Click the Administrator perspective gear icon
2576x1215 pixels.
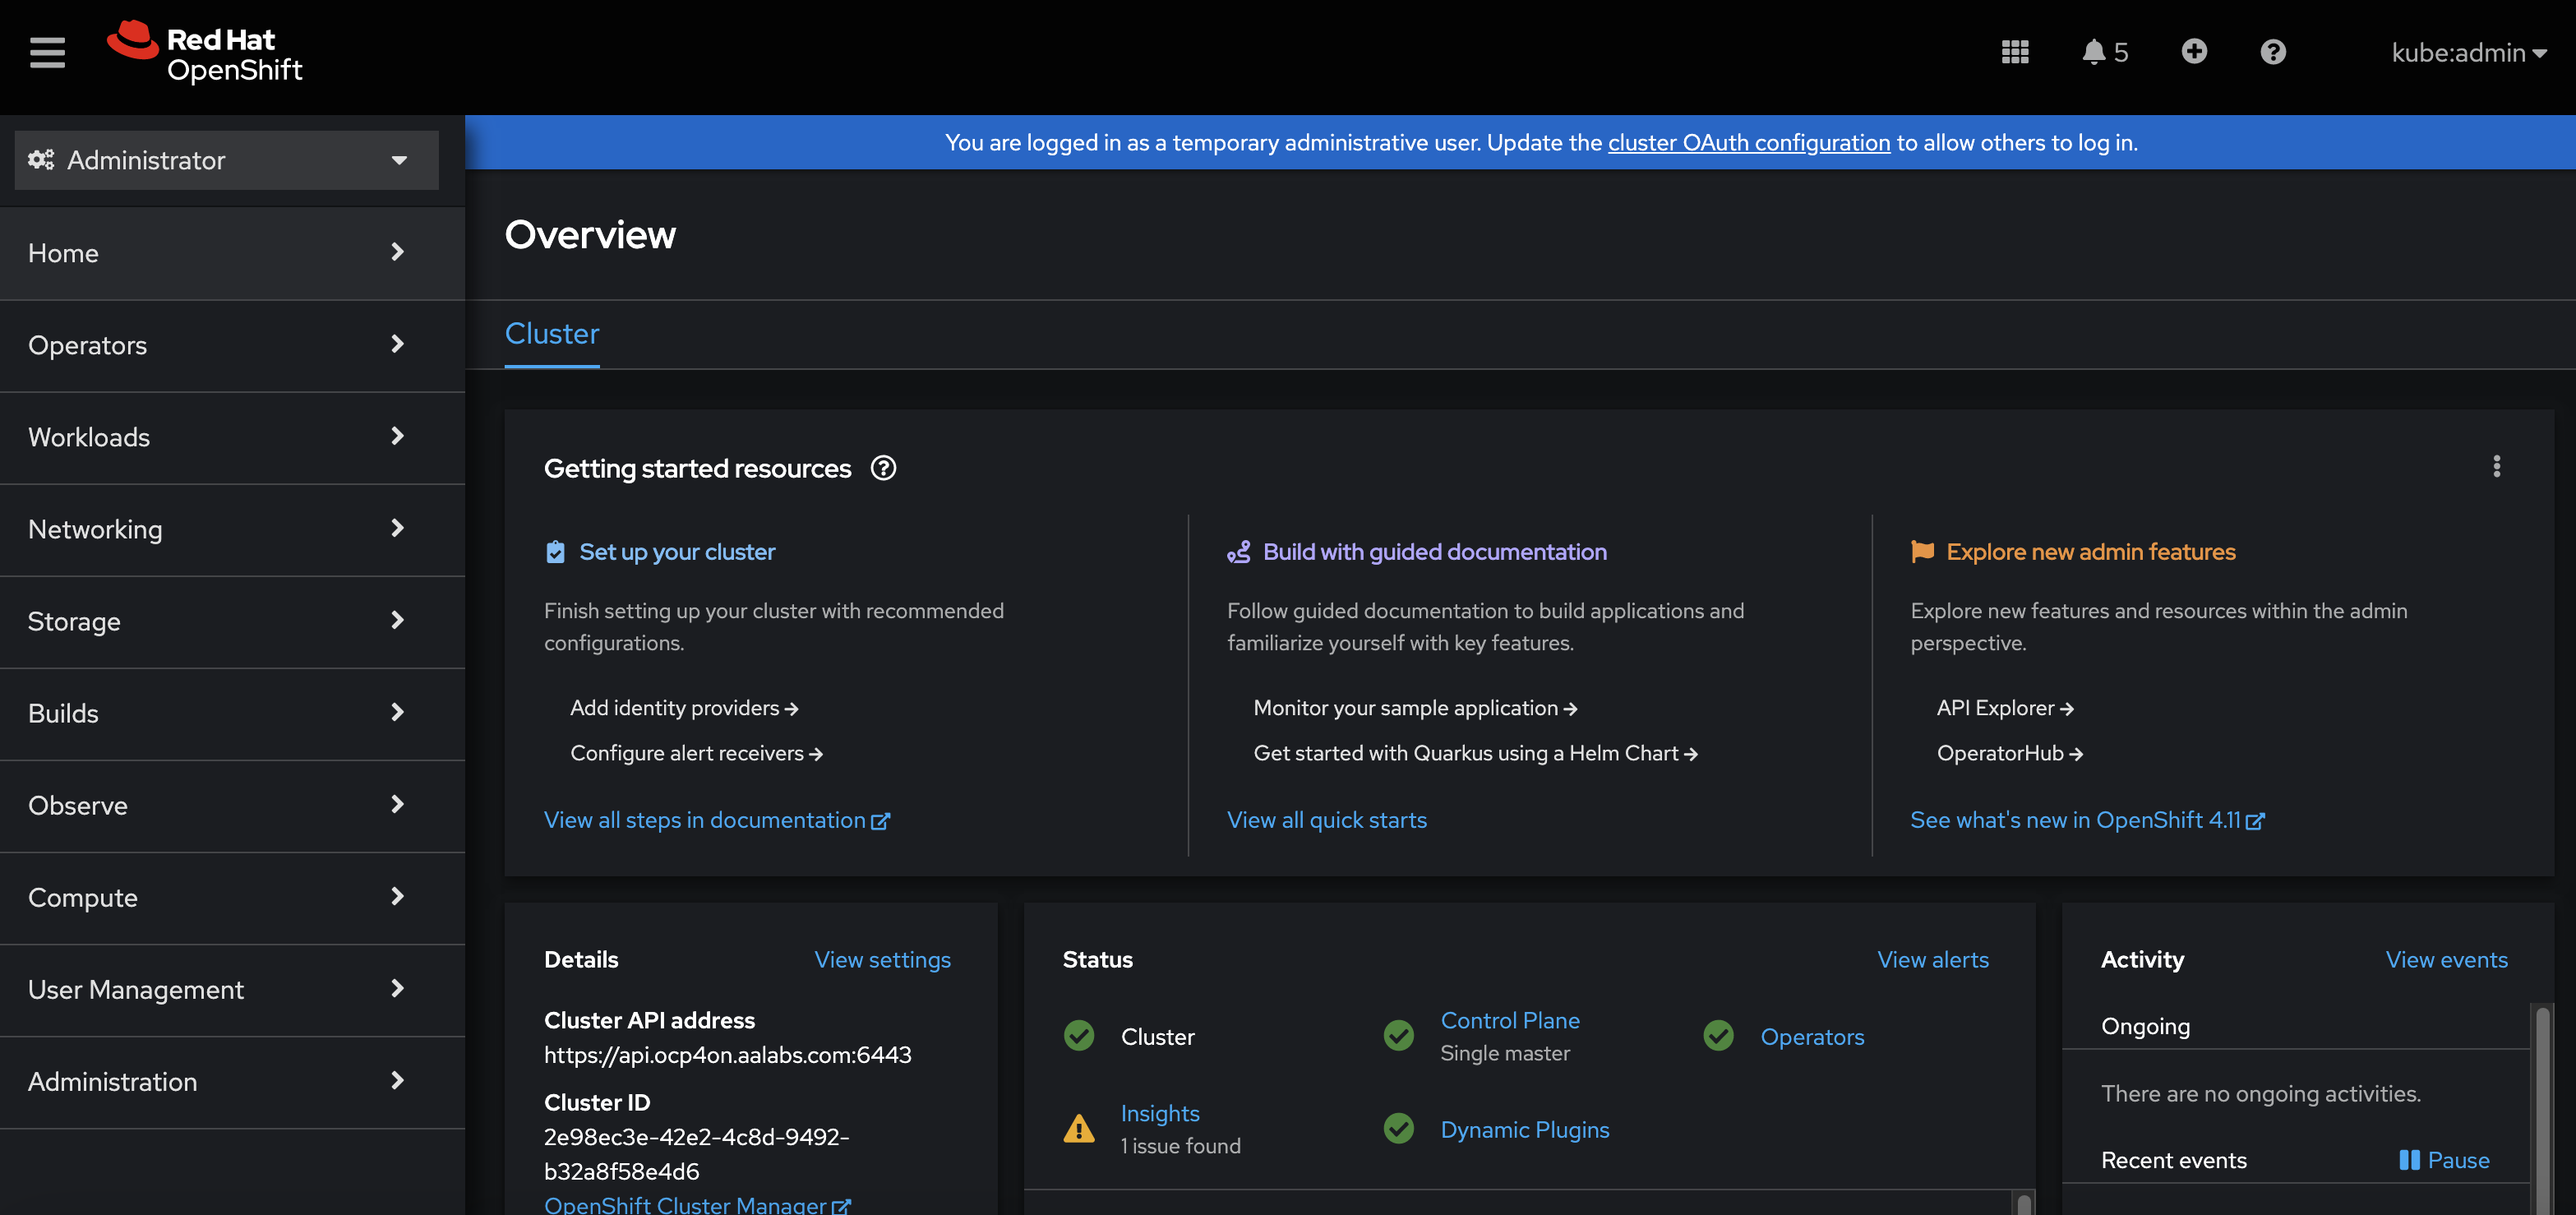point(41,160)
